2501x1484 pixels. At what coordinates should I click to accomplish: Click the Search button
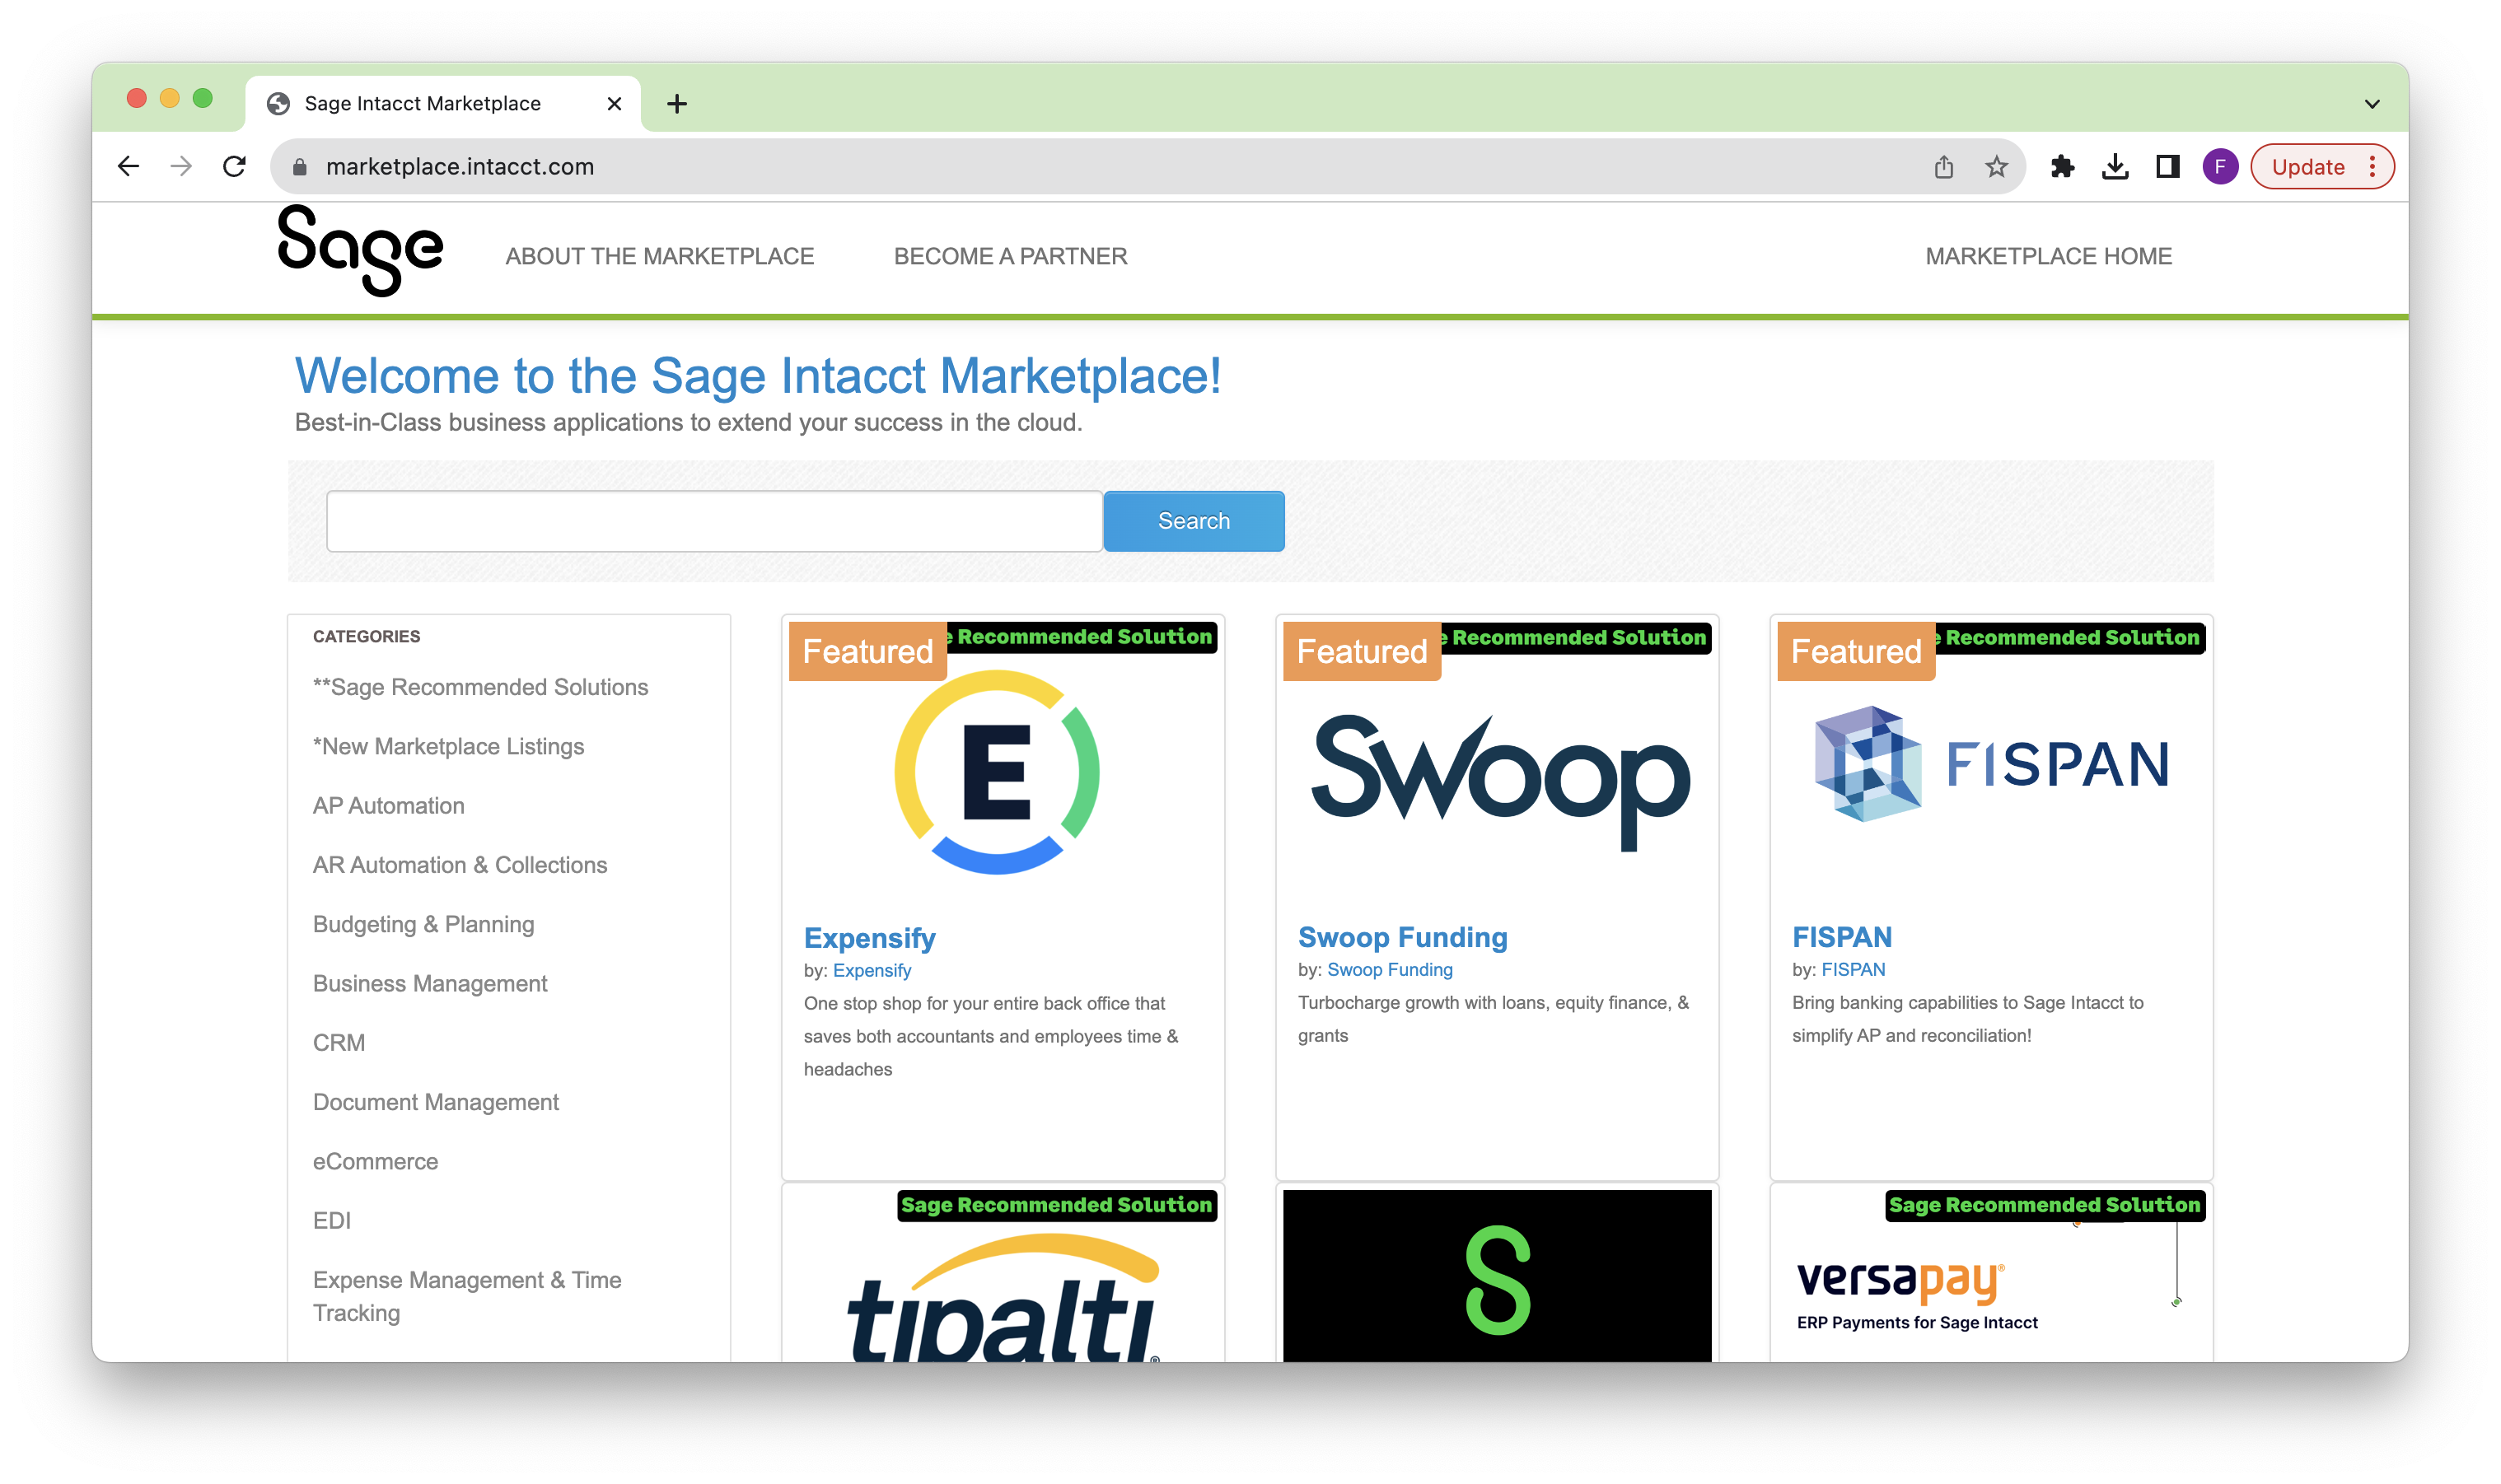(x=1193, y=520)
